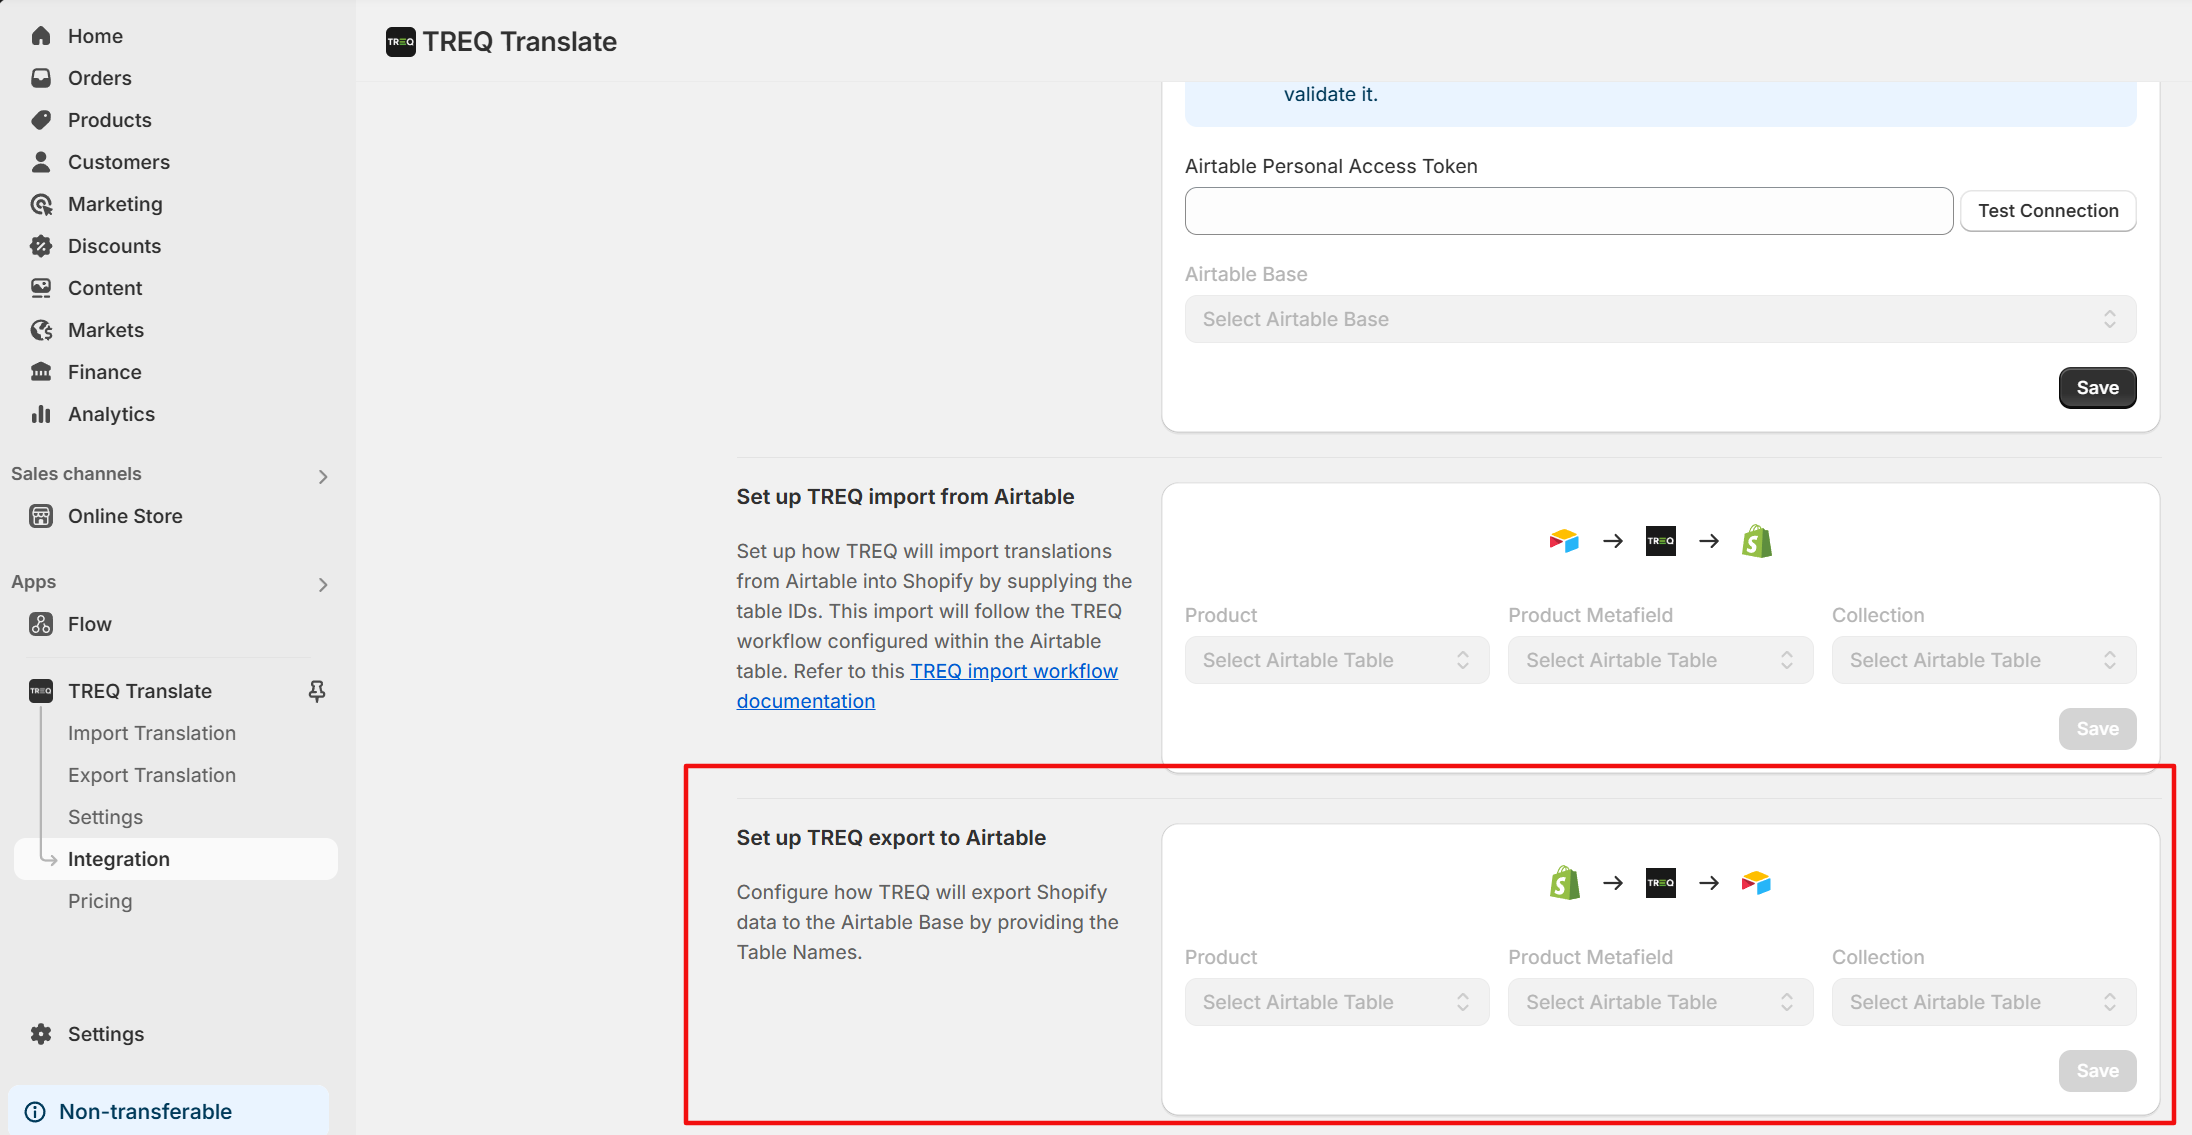Open the Select Airtable Base dropdown
2192x1135 pixels.
pyautogui.click(x=1660, y=319)
